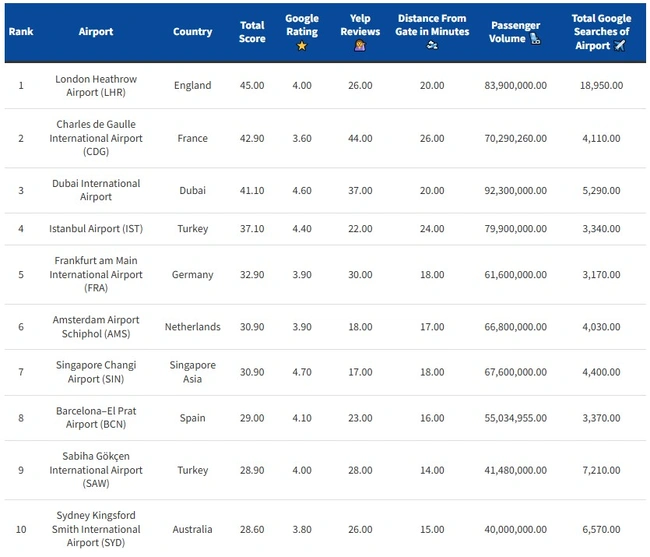The height and width of the screenshot is (557, 650).
Task: Click the person icon under Yelp Reviews
Action: [x=360, y=46]
